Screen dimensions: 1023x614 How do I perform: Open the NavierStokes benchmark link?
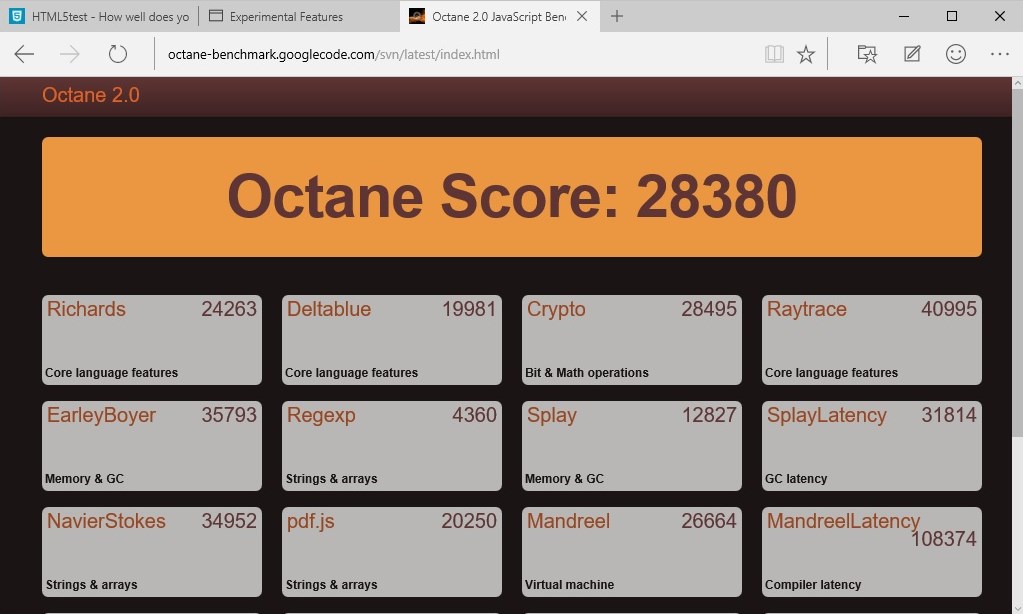click(x=106, y=521)
